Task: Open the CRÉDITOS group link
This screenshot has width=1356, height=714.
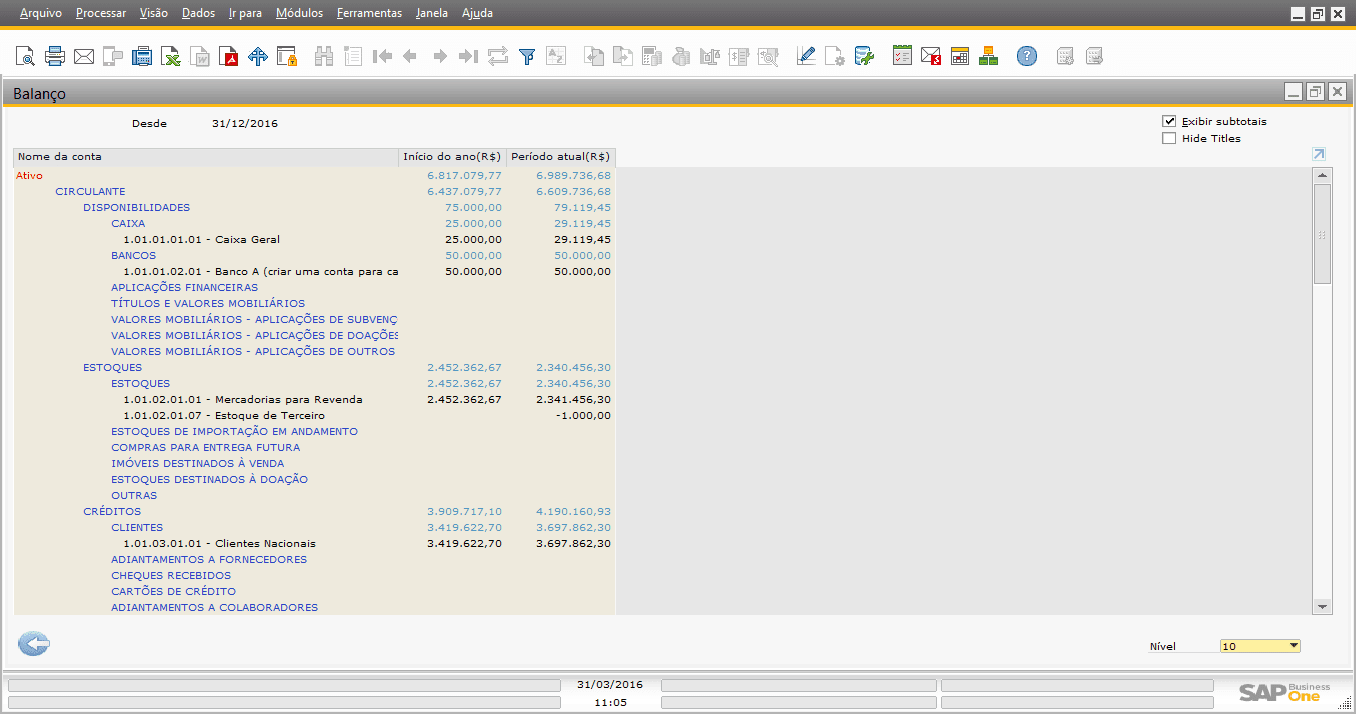Action: (x=112, y=511)
